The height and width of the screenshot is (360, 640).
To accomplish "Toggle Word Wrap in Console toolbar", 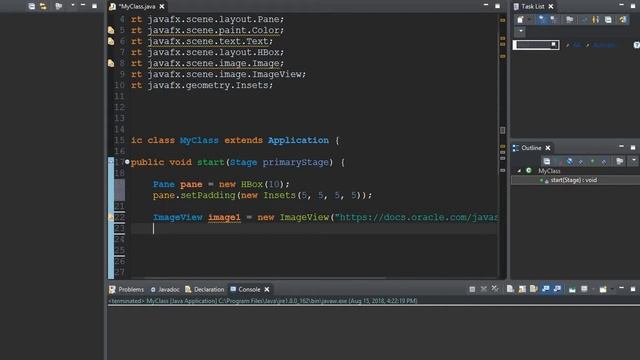I will coord(533,289).
